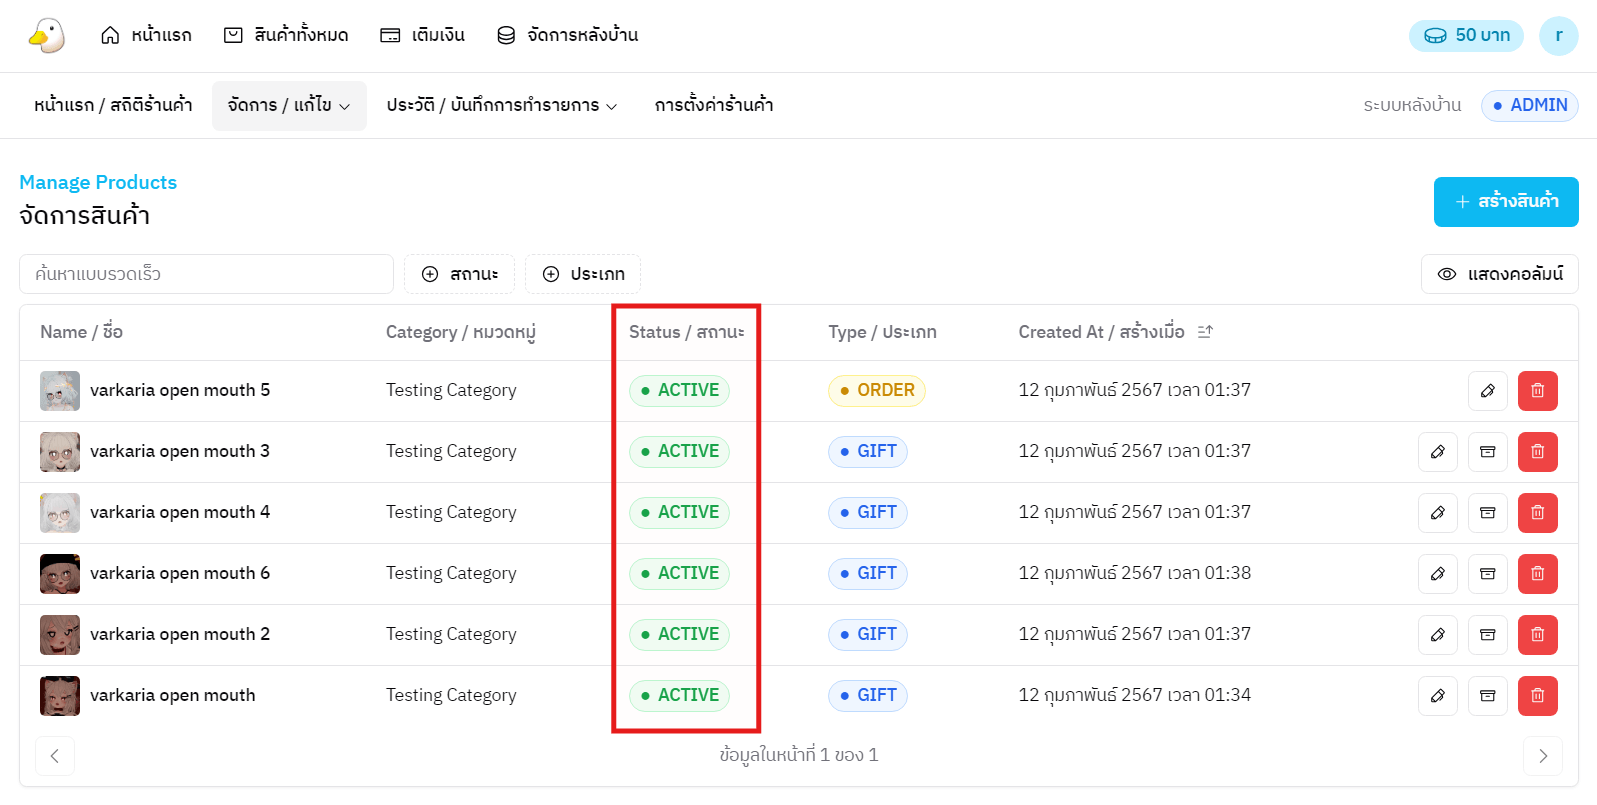Viewport: 1597px width, 805px height.
Task: Click edit pencil for varkaria open mouth 6
Action: coord(1437,574)
